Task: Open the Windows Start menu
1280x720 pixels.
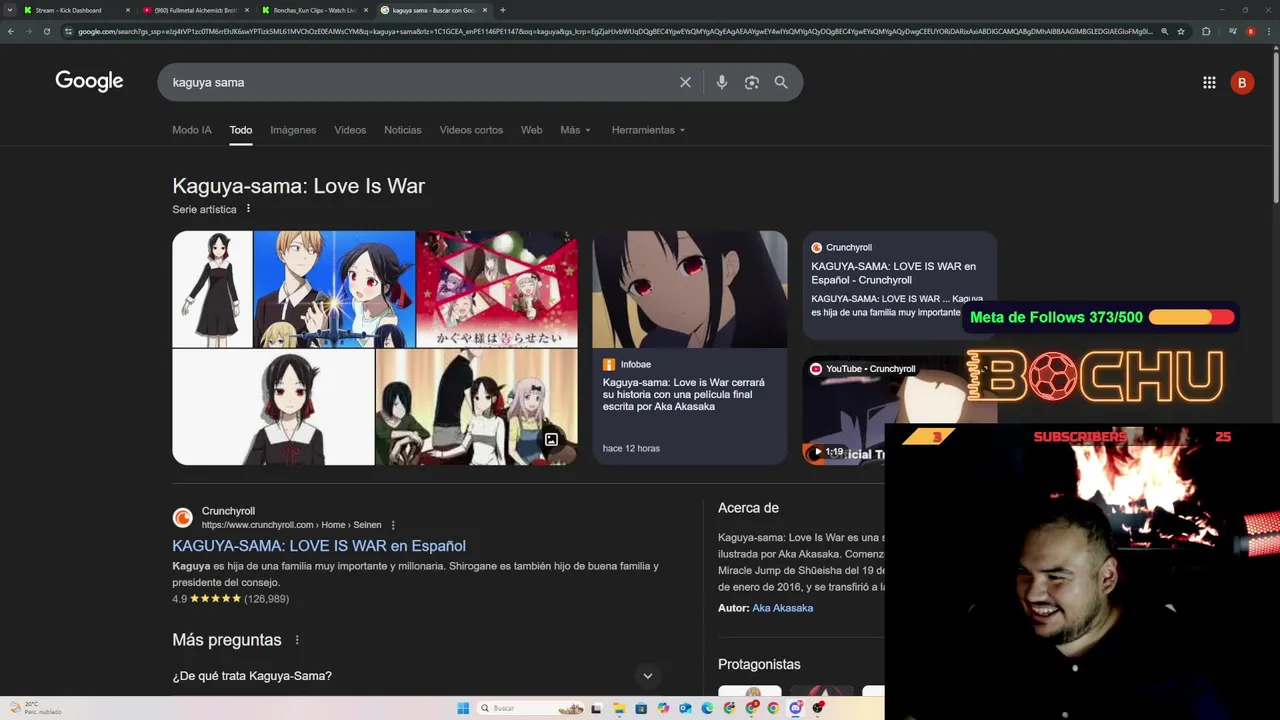Action: tap(463, 708)
